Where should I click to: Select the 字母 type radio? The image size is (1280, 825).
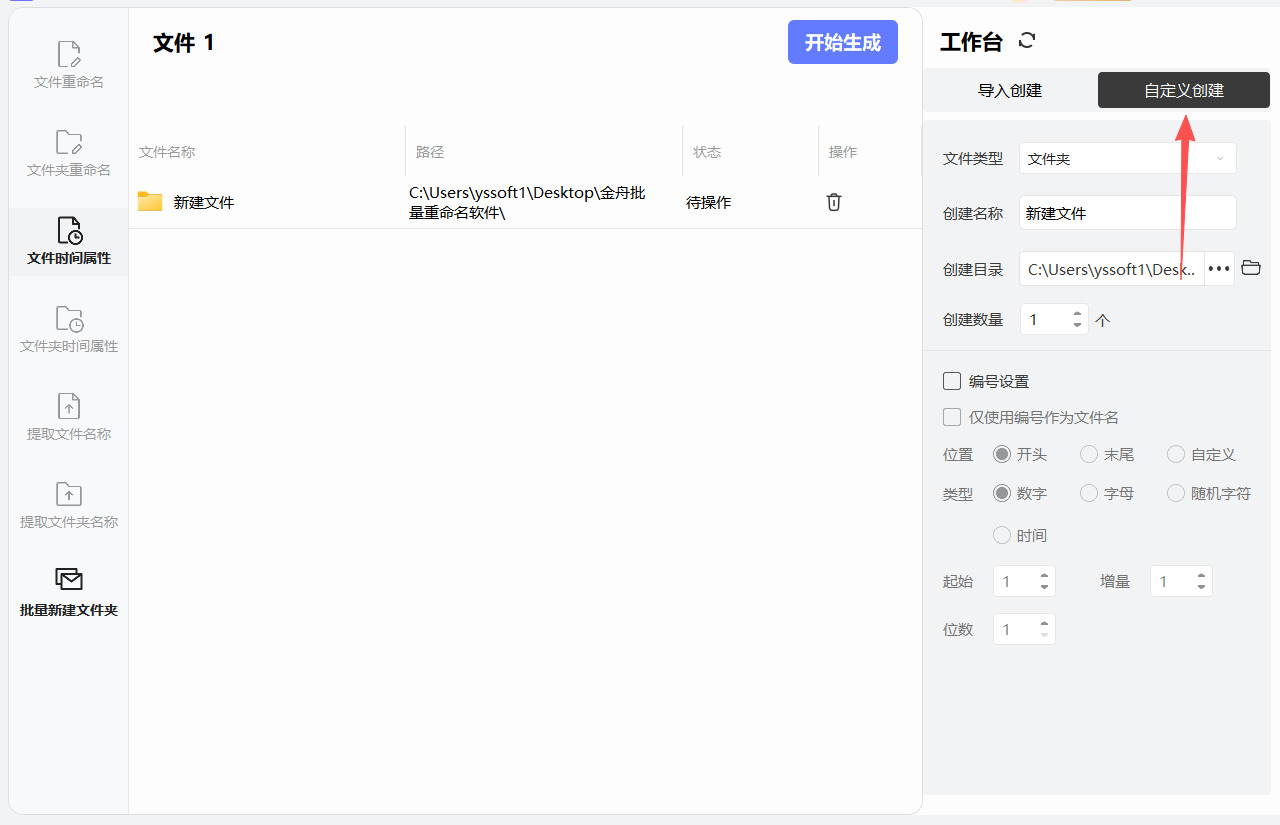point(1089,493)
